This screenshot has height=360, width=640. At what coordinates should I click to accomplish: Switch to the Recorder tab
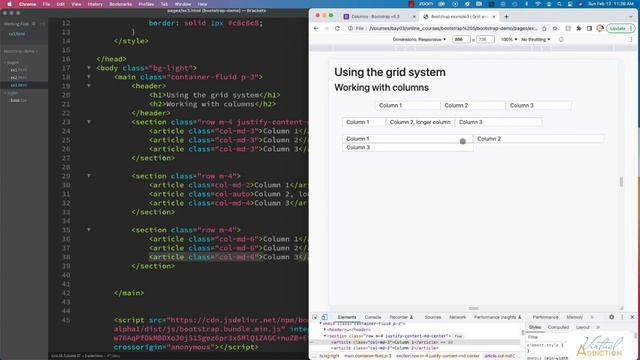click(x=401, y=317)
